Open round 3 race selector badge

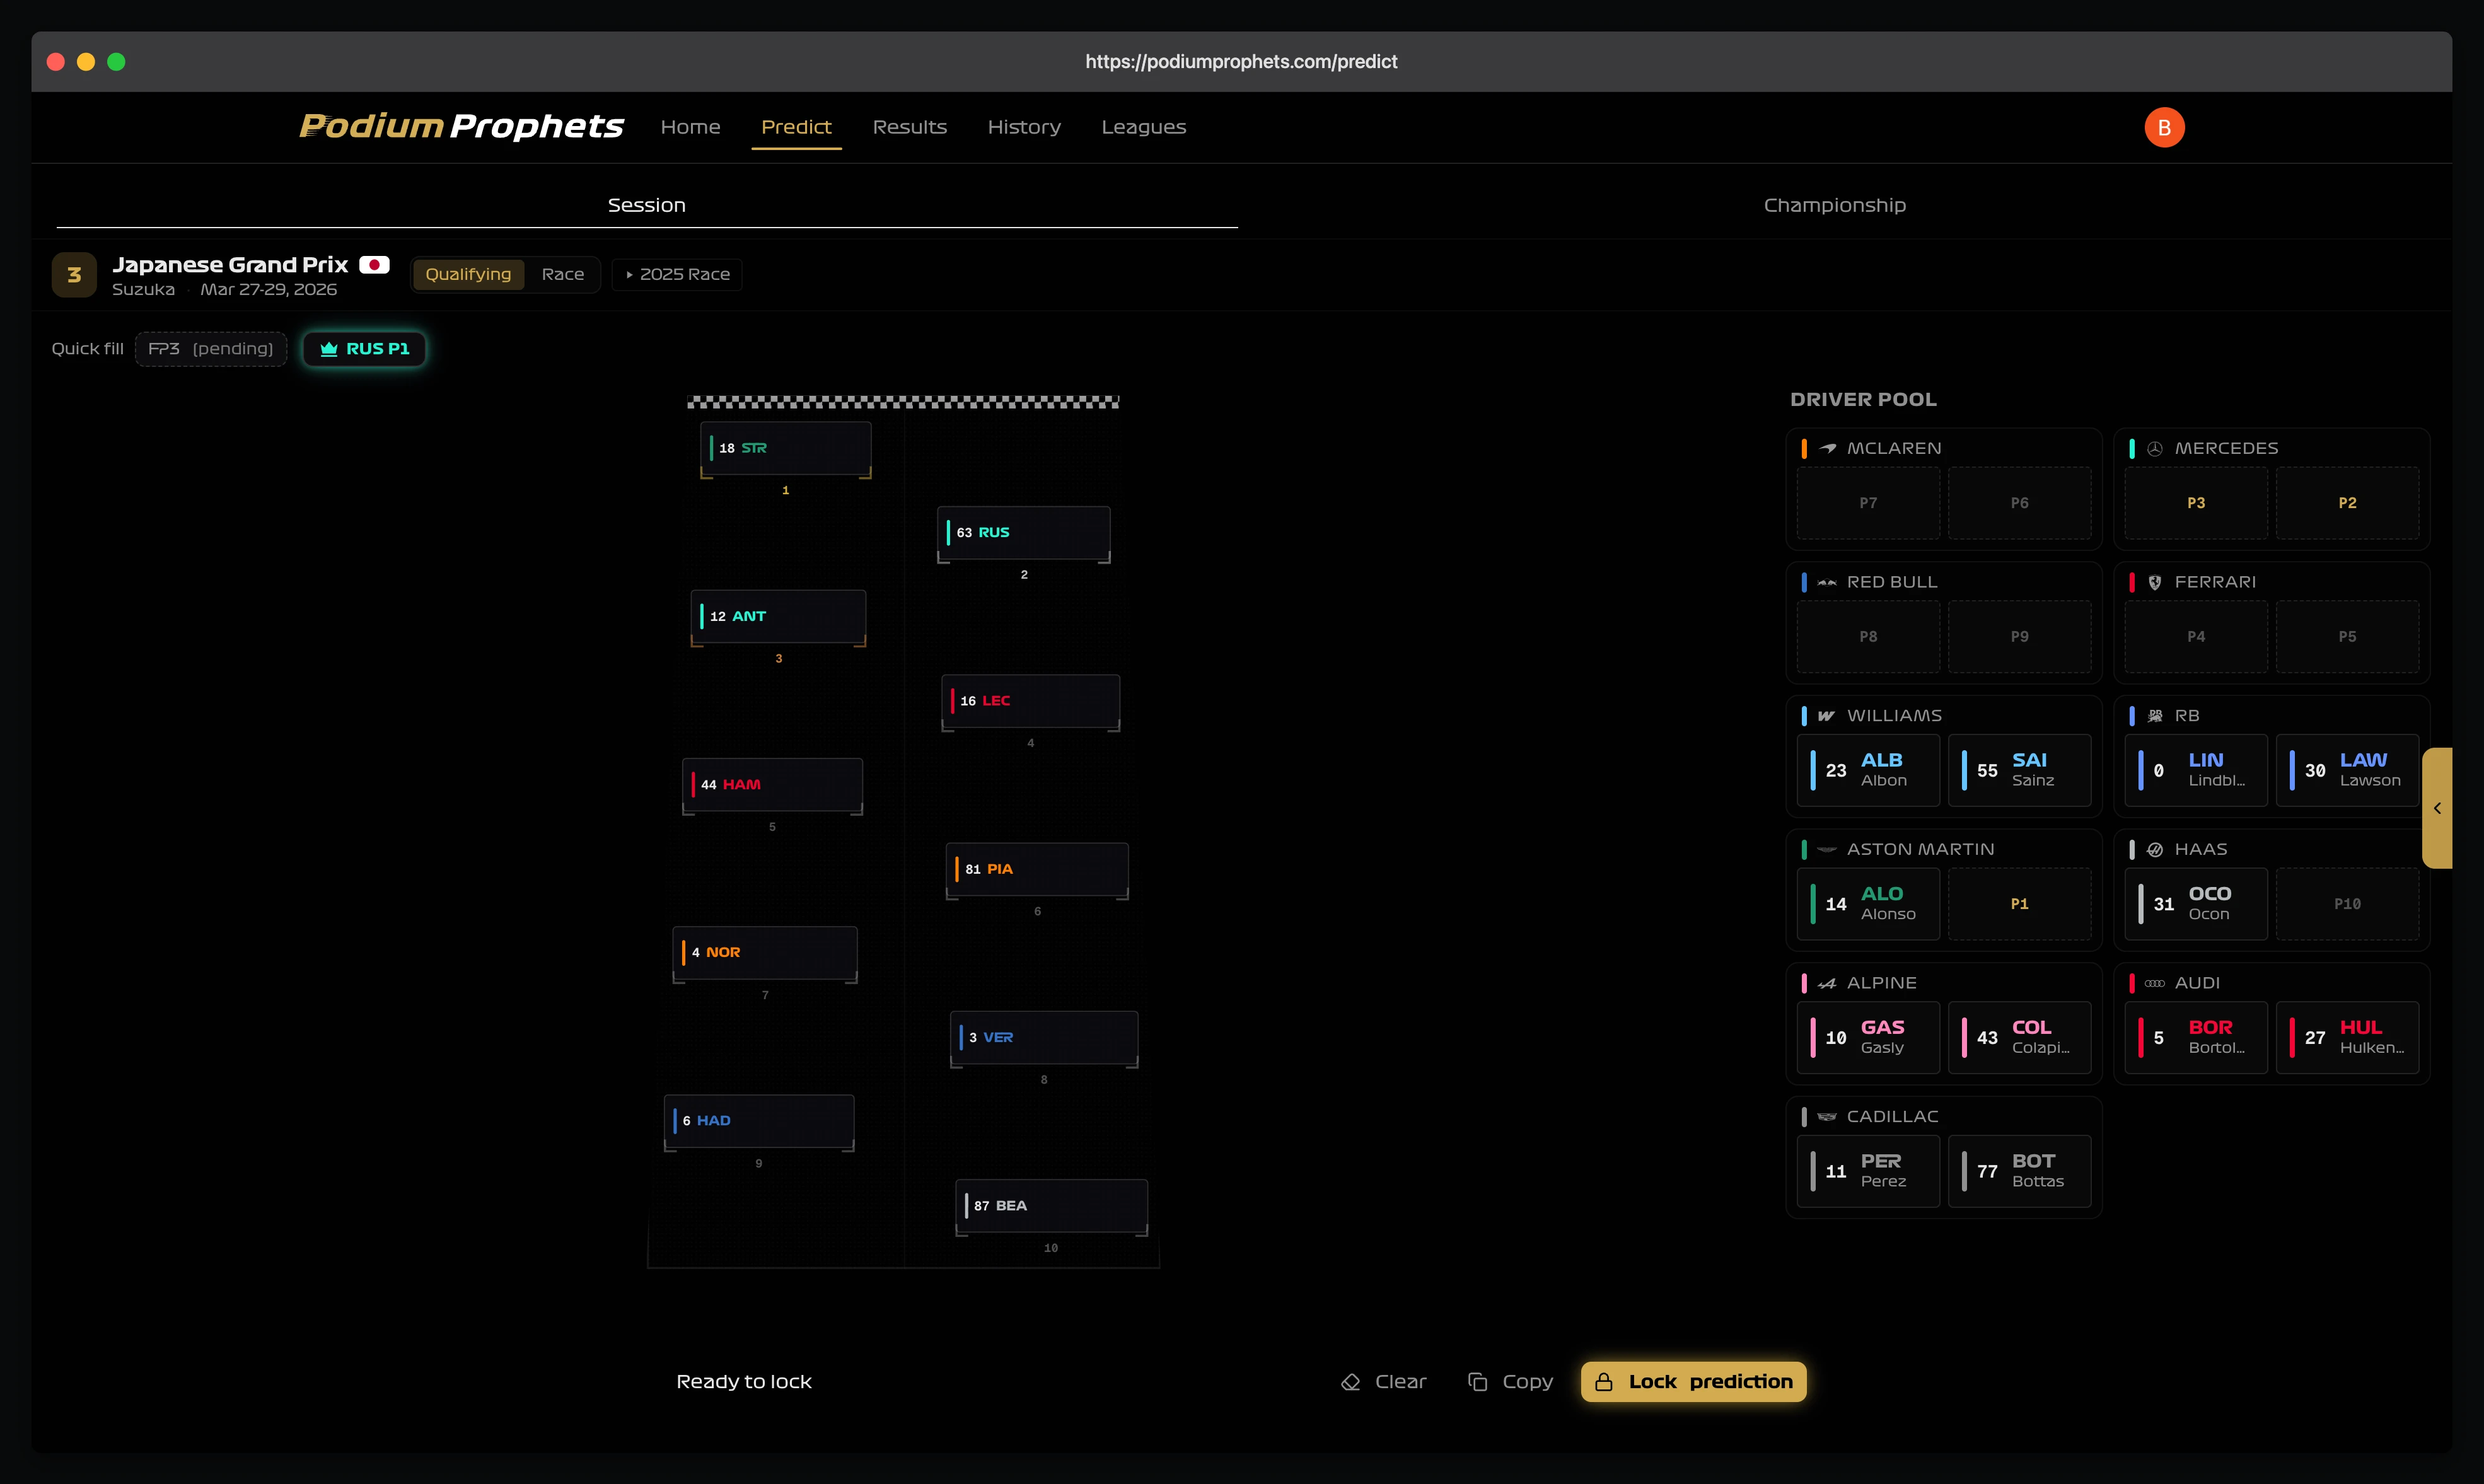point(74,275)
